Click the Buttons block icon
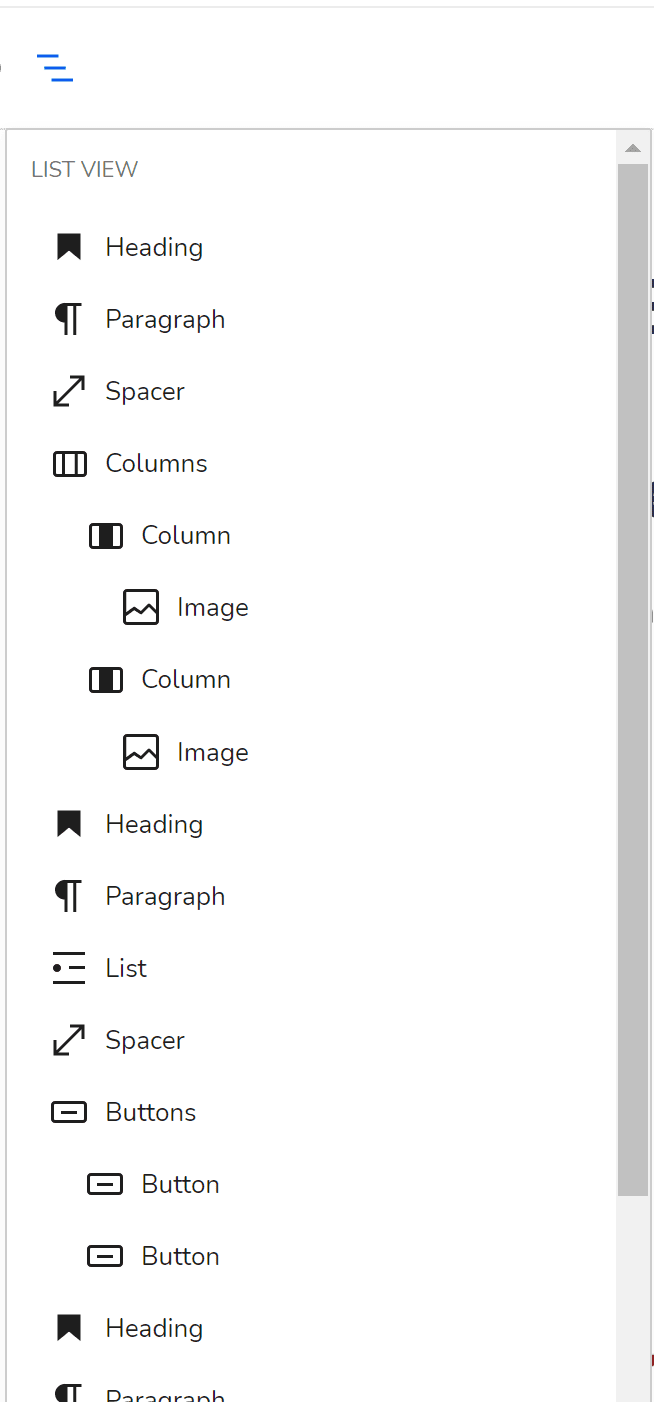The width and height of the screenshot is (654, 1402). (x=69, y=1112)
